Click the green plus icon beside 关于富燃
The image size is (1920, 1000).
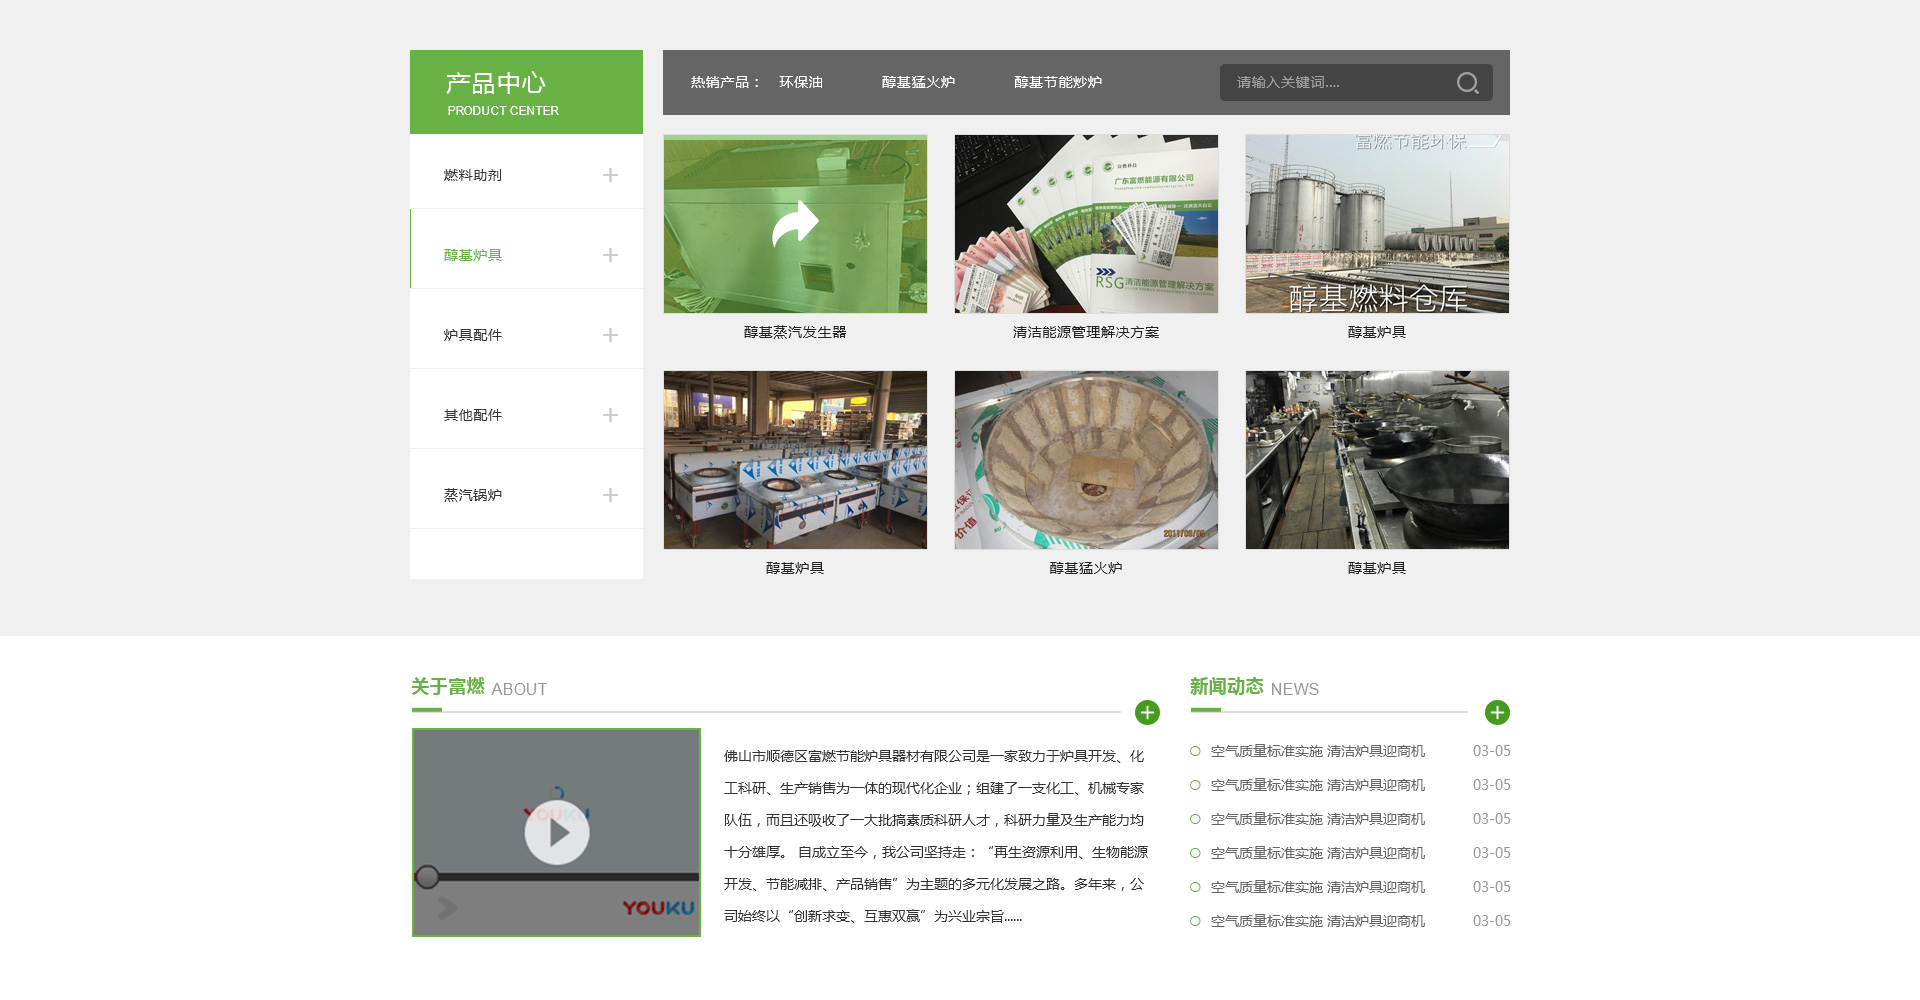point(1147,712)
